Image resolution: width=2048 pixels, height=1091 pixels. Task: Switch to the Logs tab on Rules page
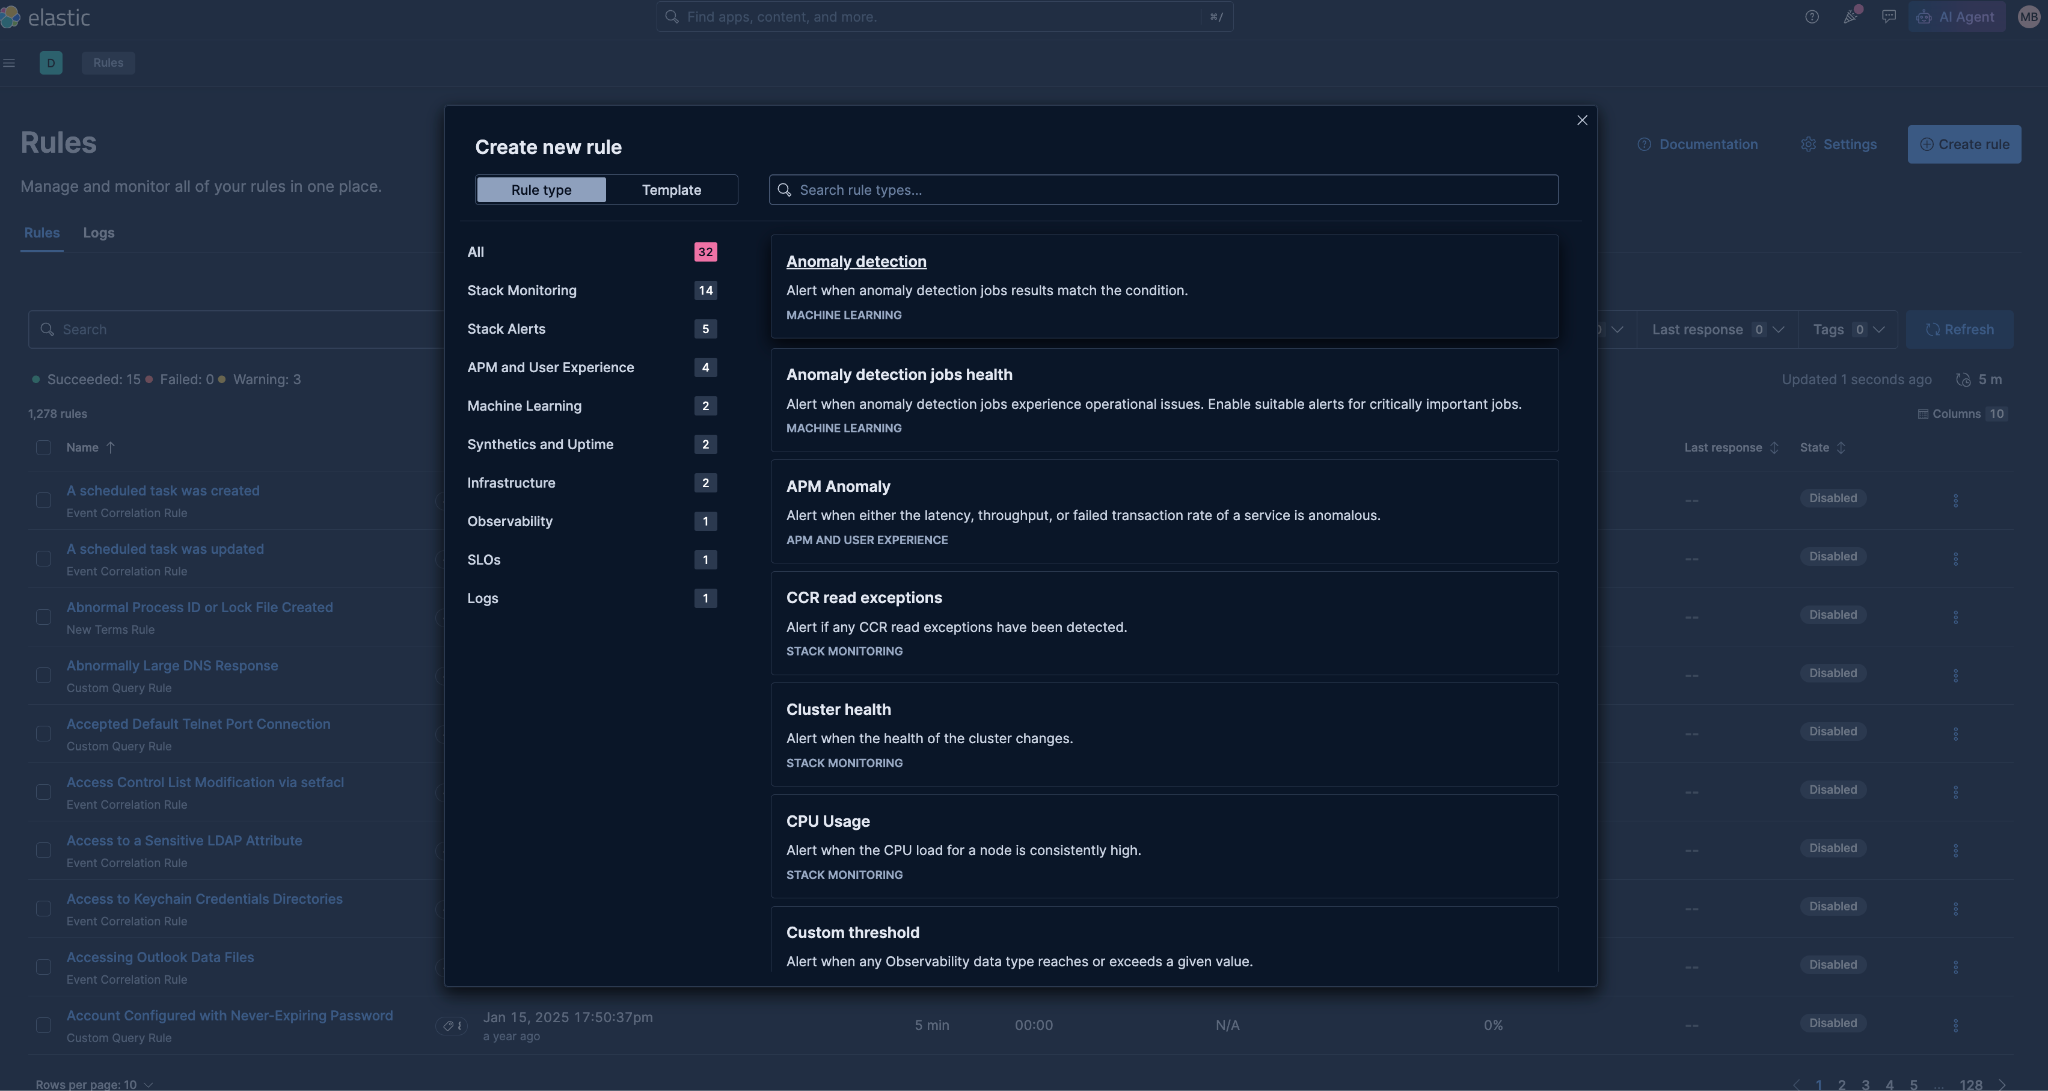click(98, 233)
